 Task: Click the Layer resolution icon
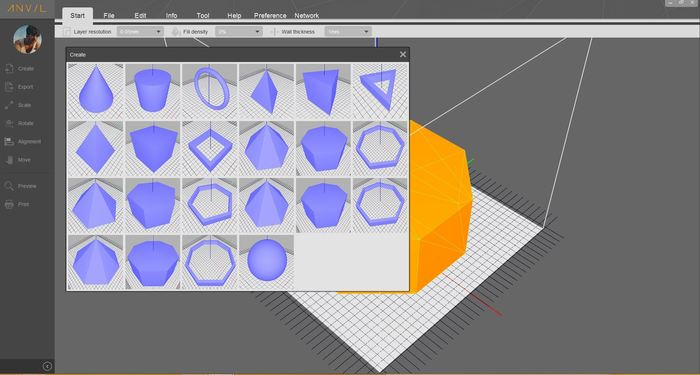point(67,32)
